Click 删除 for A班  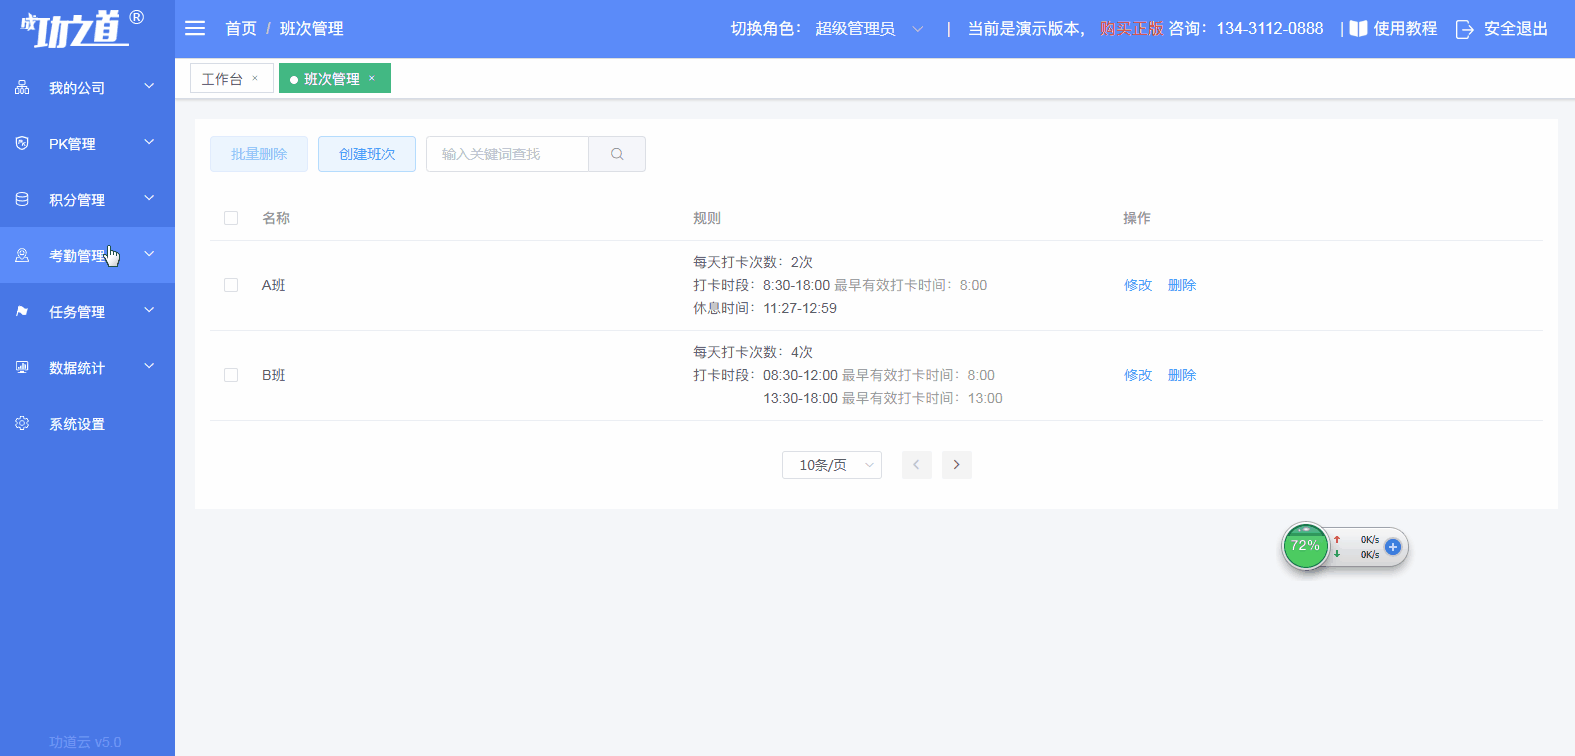tap(1182, 285)
